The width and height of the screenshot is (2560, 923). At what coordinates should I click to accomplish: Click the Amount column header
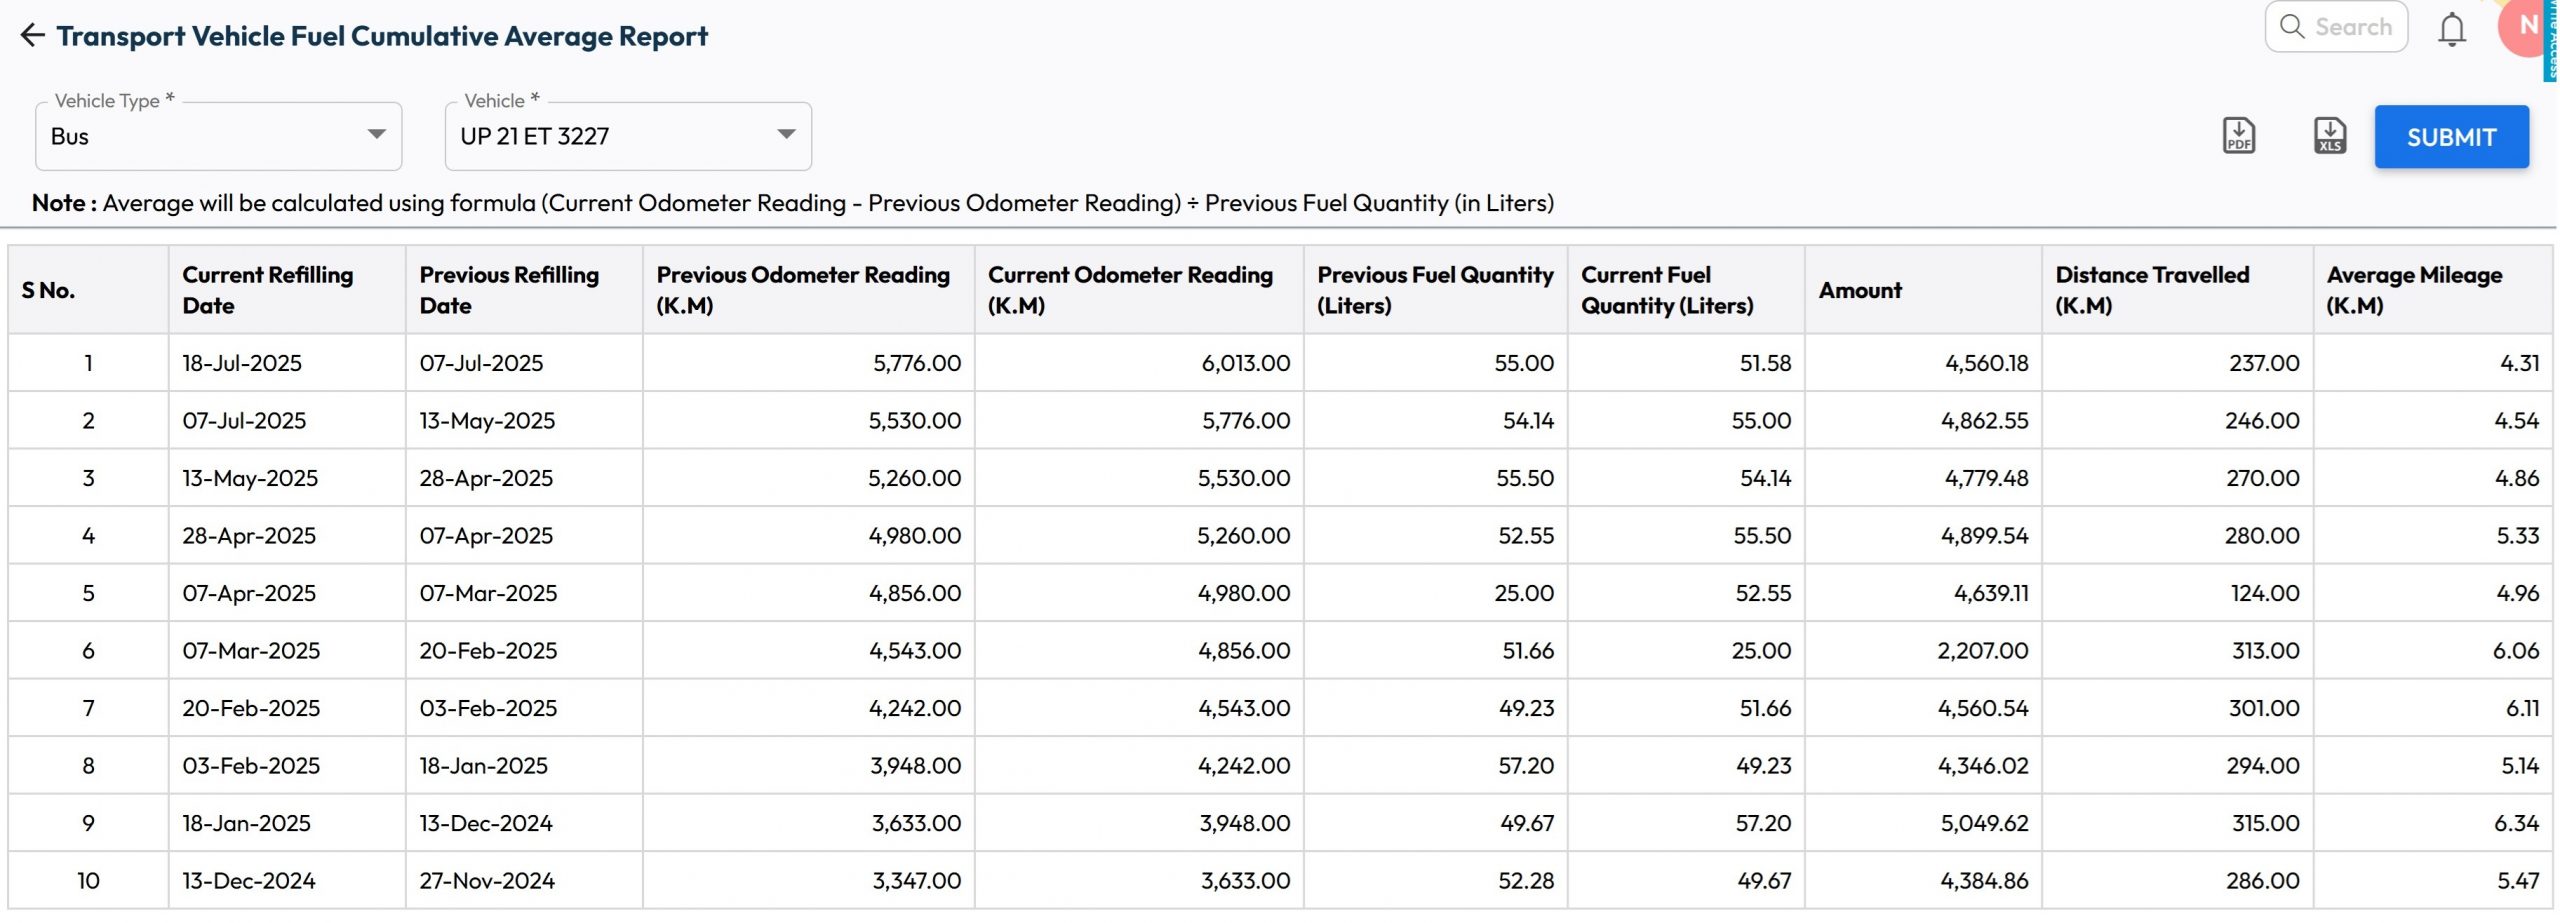pos(1860,290)
